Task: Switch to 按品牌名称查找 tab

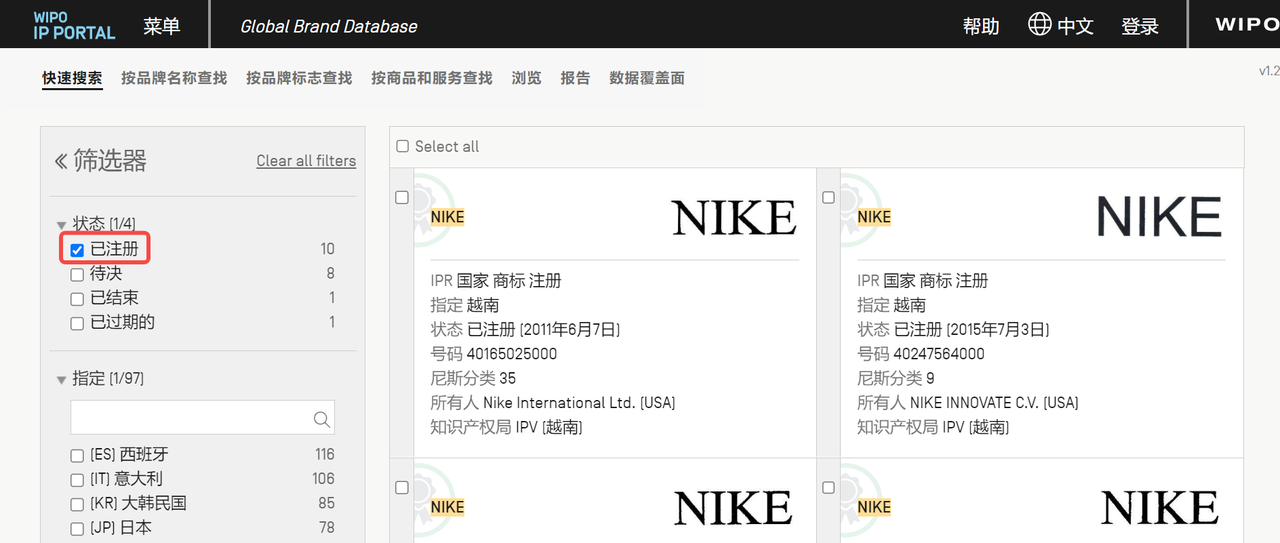Action: [x=174, y=78]
